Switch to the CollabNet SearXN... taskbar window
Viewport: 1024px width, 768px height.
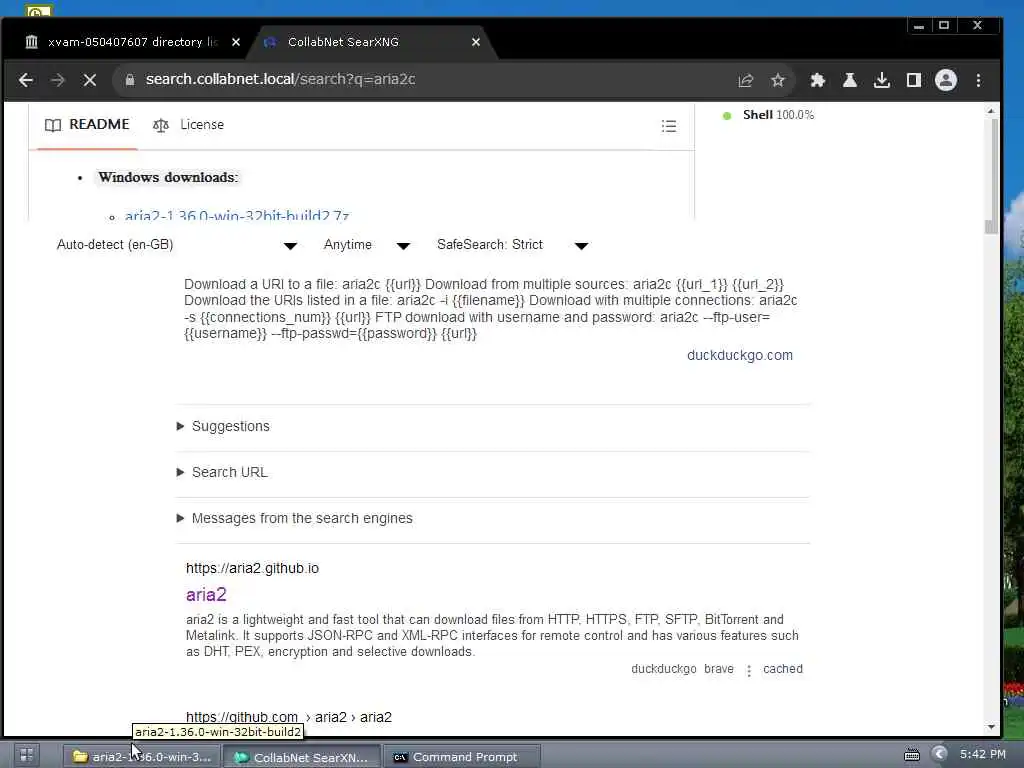click(302, 756)
